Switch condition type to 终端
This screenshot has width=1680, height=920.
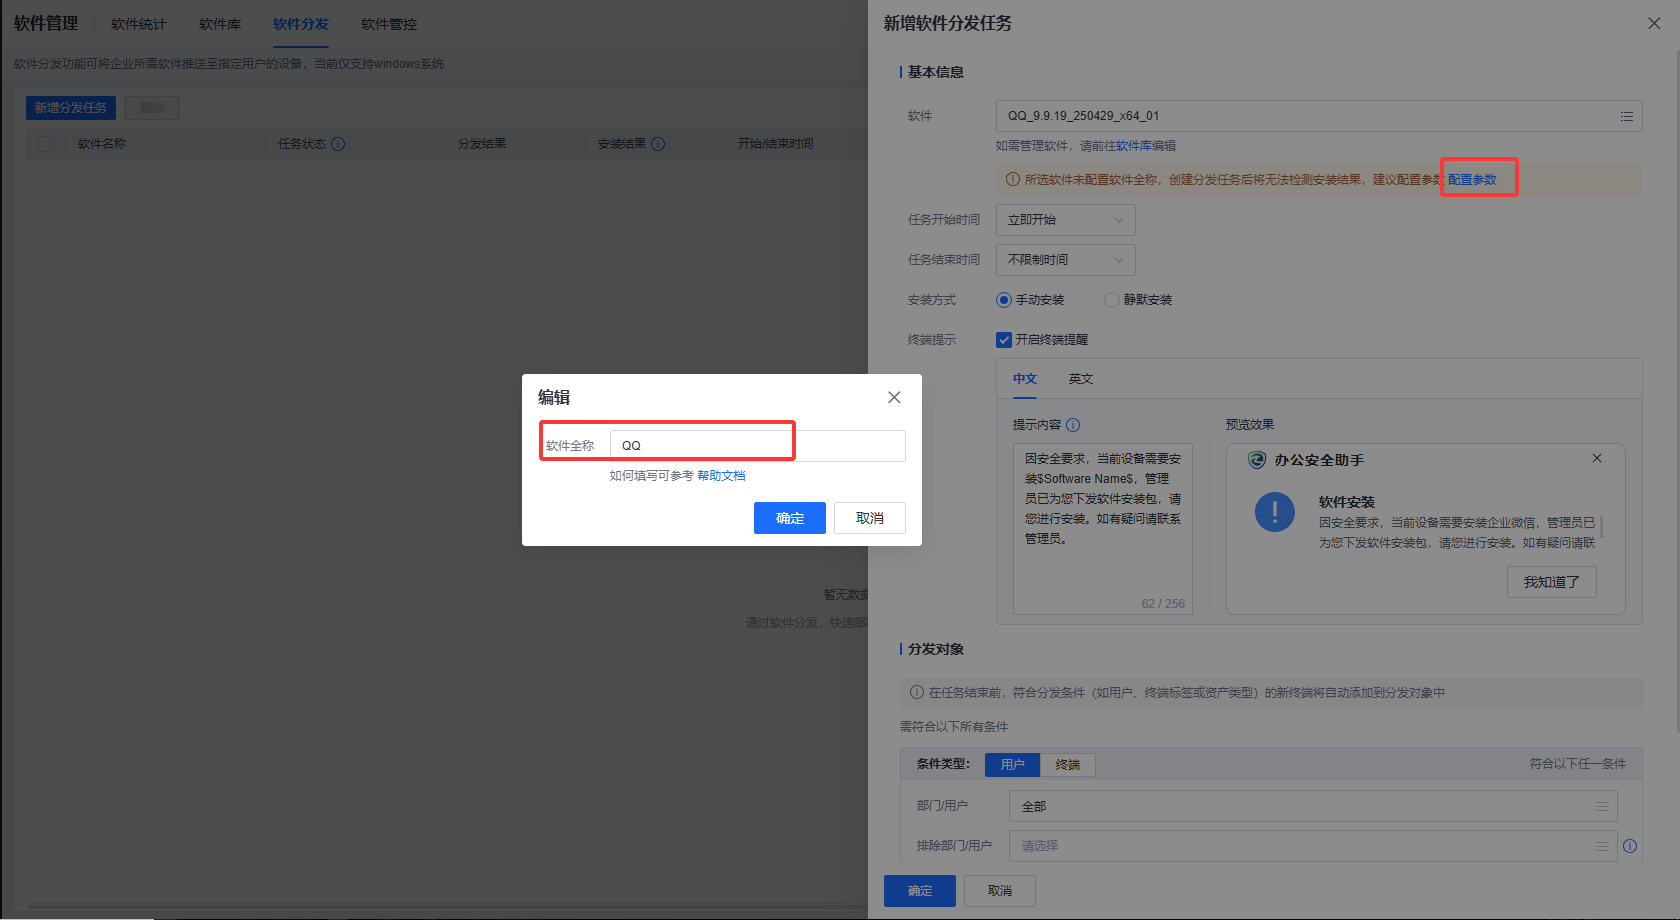tap(1067, 765)
